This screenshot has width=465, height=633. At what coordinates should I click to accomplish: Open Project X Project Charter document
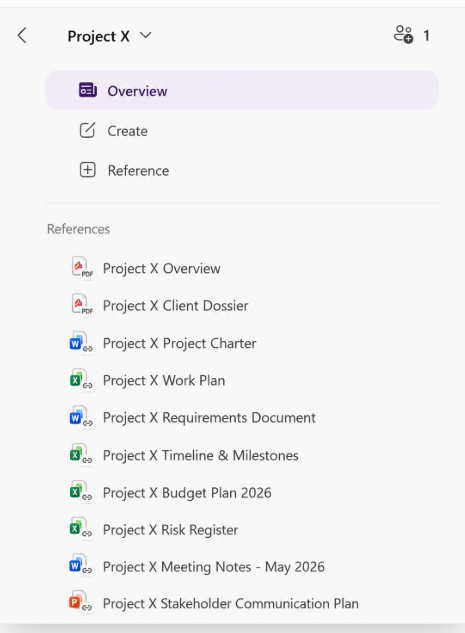tap(179, 343)
